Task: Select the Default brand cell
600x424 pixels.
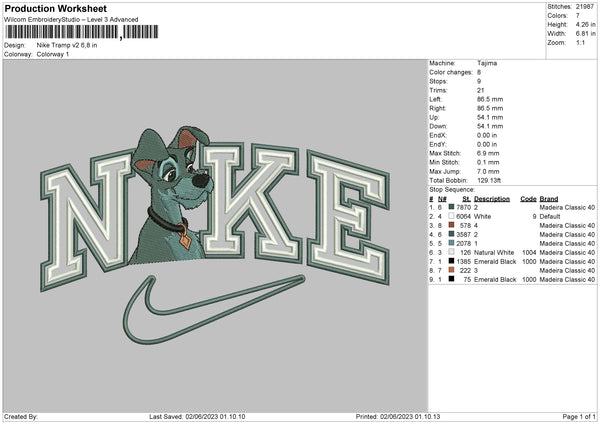Action: pyautogui.click(x=549, y=217)
